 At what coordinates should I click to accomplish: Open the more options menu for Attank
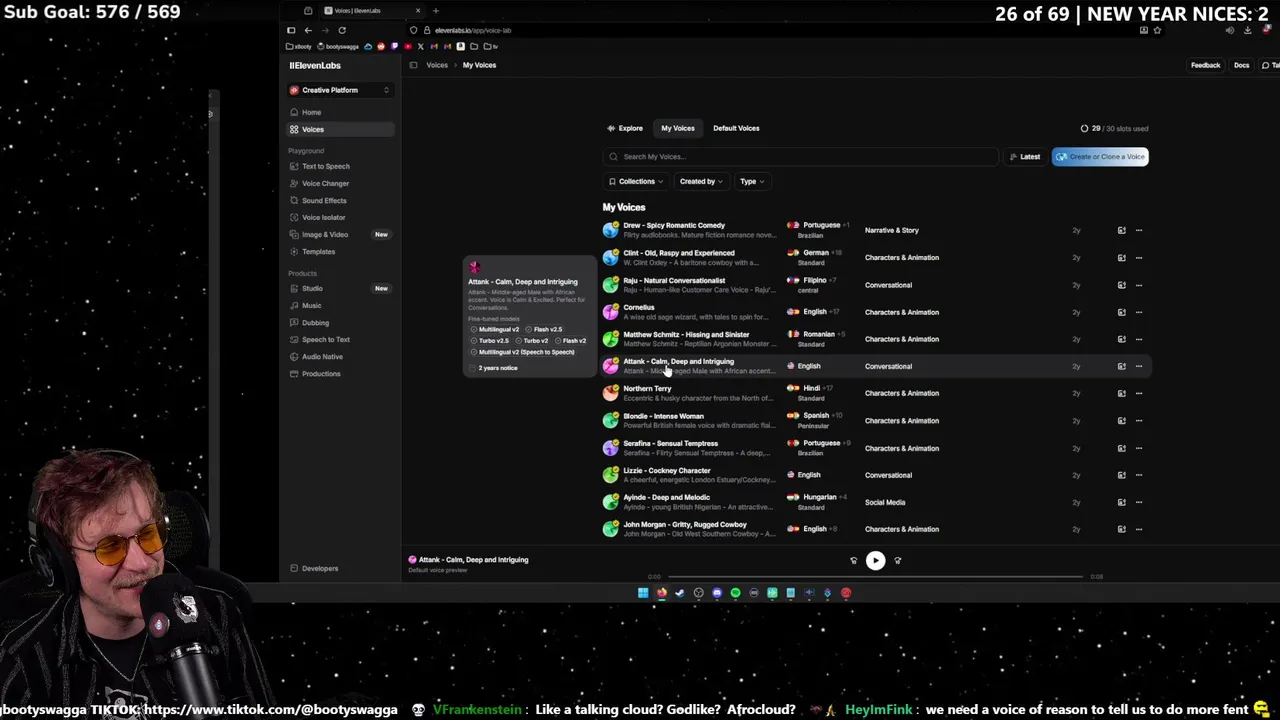(x=1138, y=366)
